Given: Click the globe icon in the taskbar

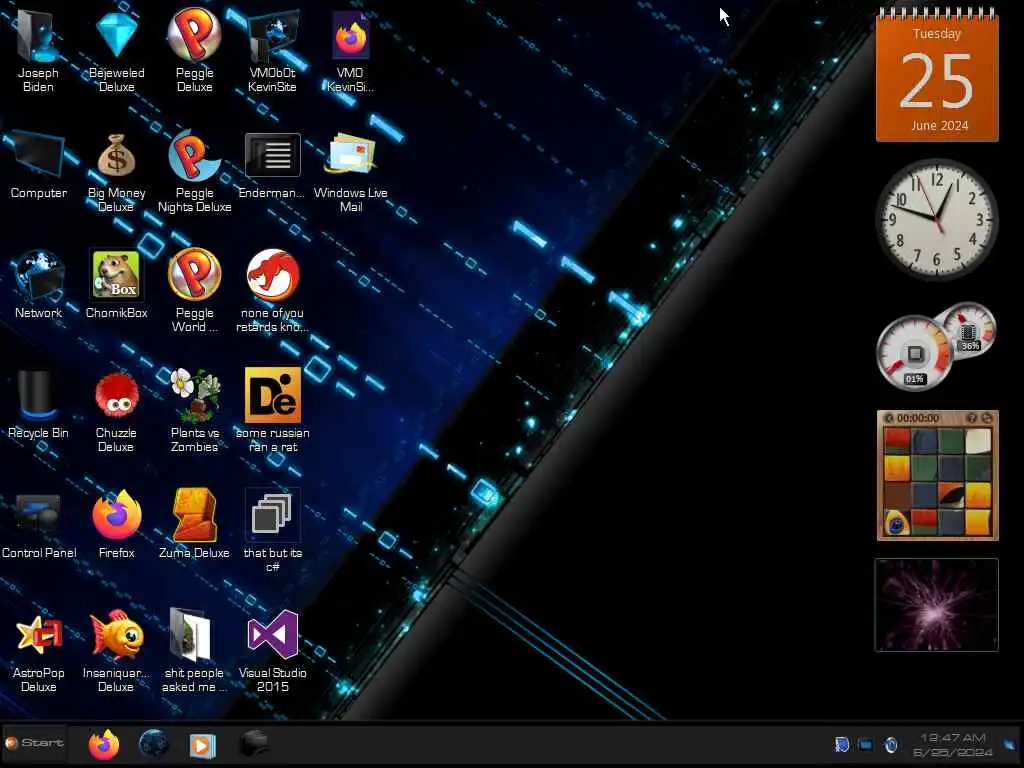Looking at the screenshot, I should pos(153,744).
